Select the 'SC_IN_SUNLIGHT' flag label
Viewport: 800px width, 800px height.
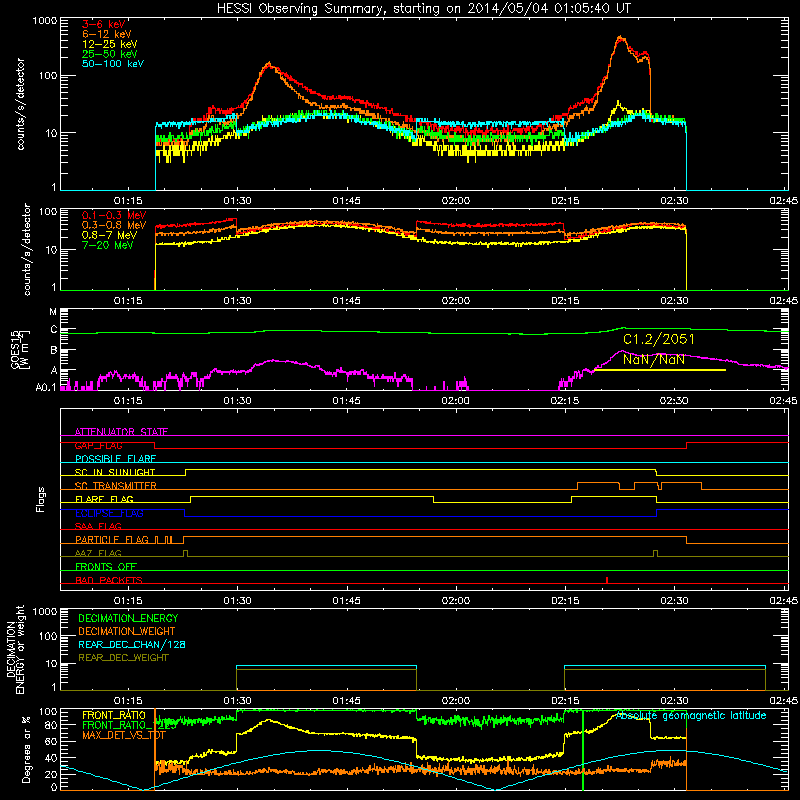[x=115, y=472]
